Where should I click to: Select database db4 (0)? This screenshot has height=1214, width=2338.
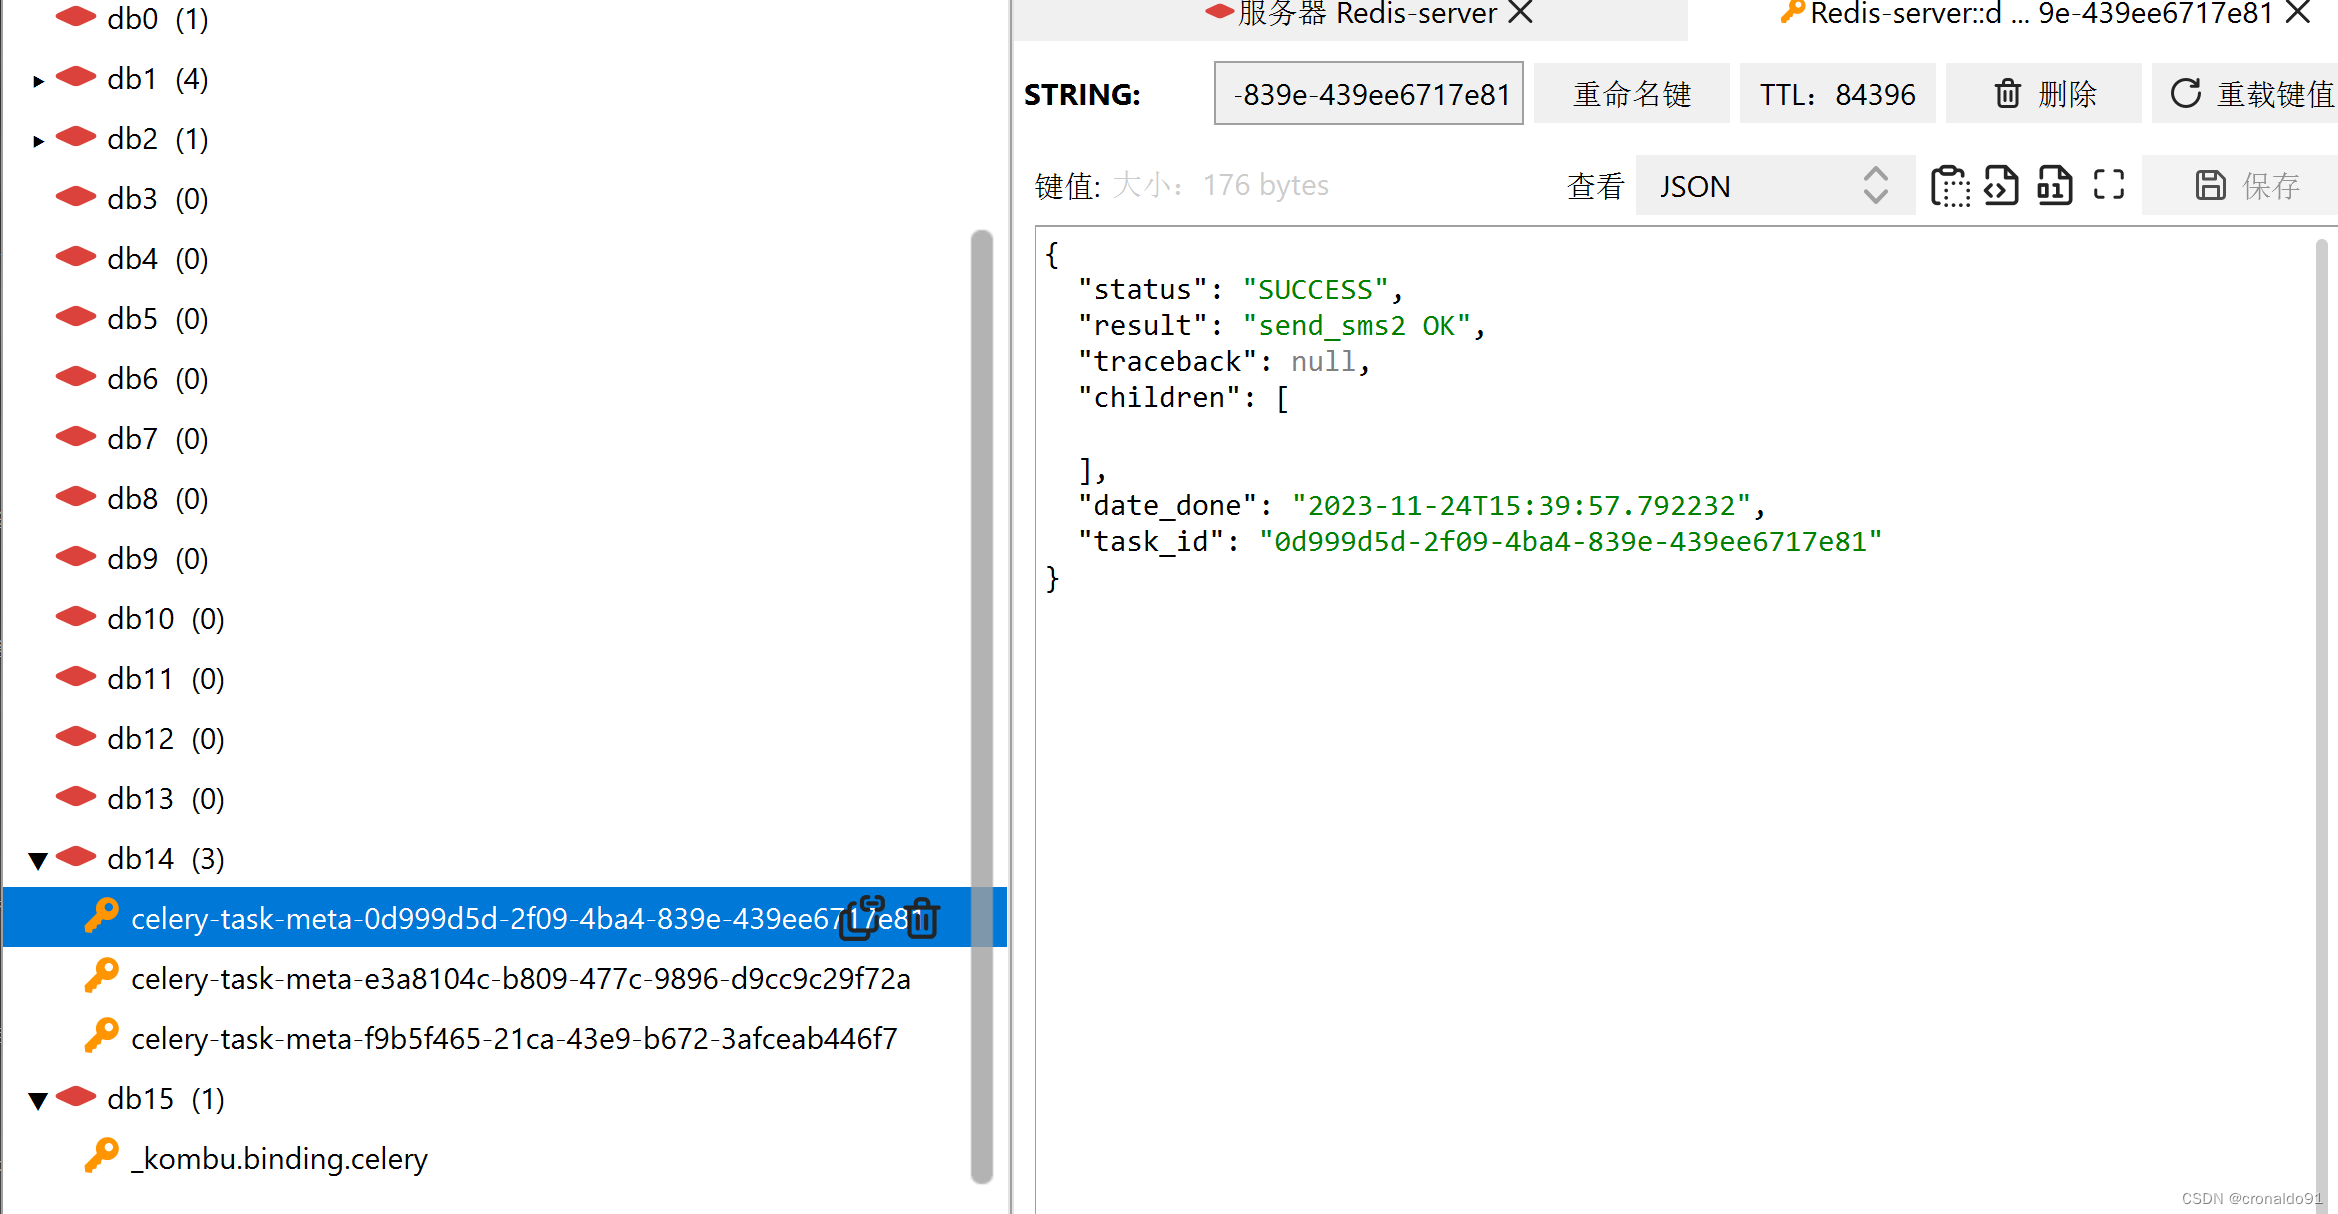point(157,259)
